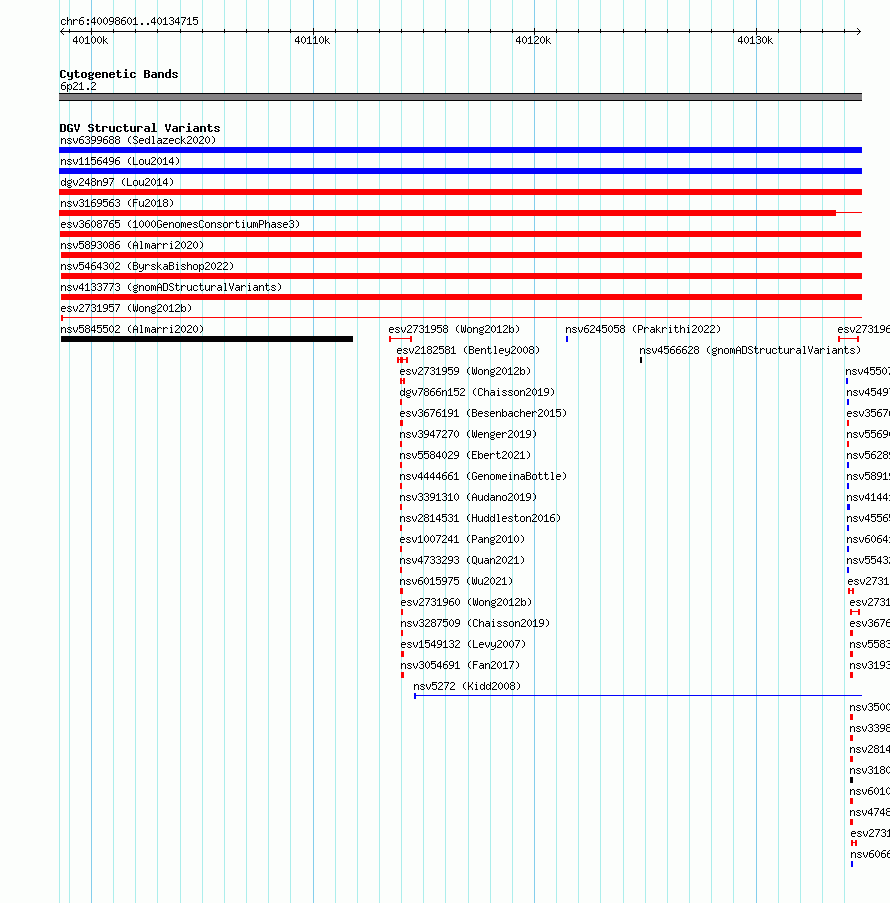
Task: Open the nsv6015975 (Wu2021) variant label
Action: (456, 582)
